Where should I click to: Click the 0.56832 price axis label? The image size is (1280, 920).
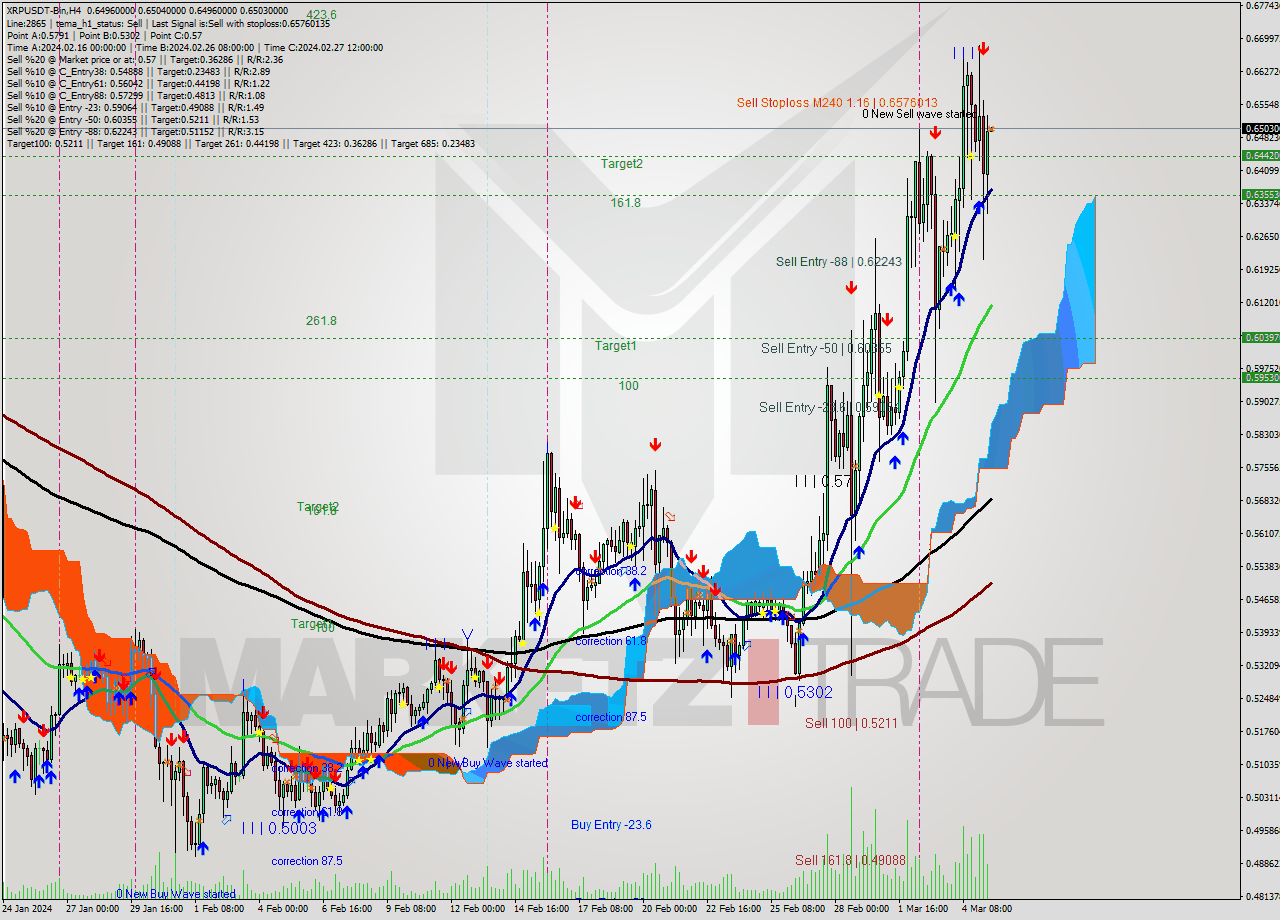pos(1262,500)
